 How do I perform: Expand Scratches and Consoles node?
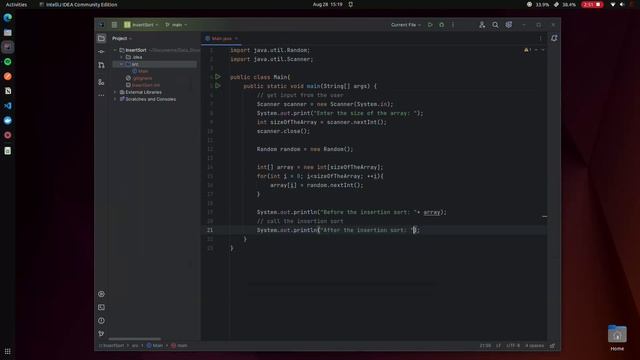[115, 99]
